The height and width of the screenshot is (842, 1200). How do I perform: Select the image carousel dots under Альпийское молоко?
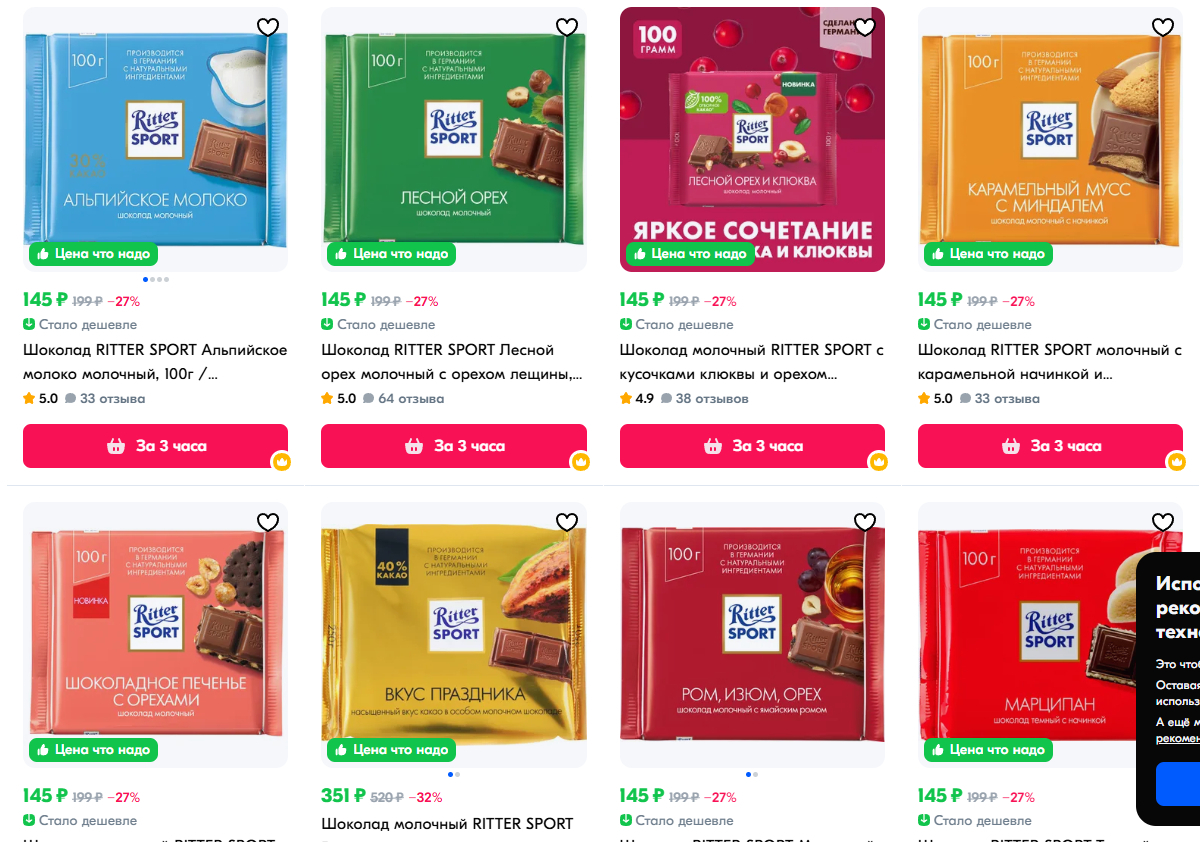click(x=156, y=279)
